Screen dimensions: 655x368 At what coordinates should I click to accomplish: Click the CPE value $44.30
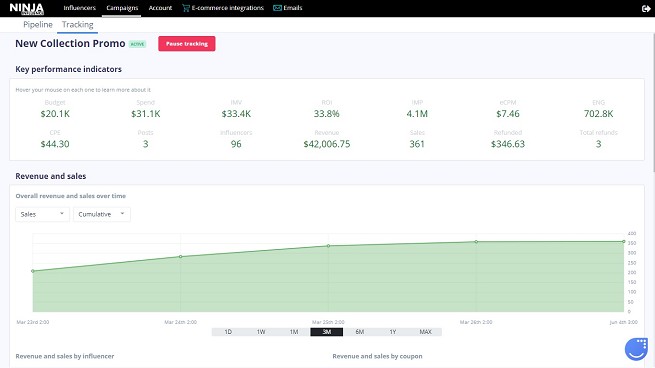(x=55, y=144)
